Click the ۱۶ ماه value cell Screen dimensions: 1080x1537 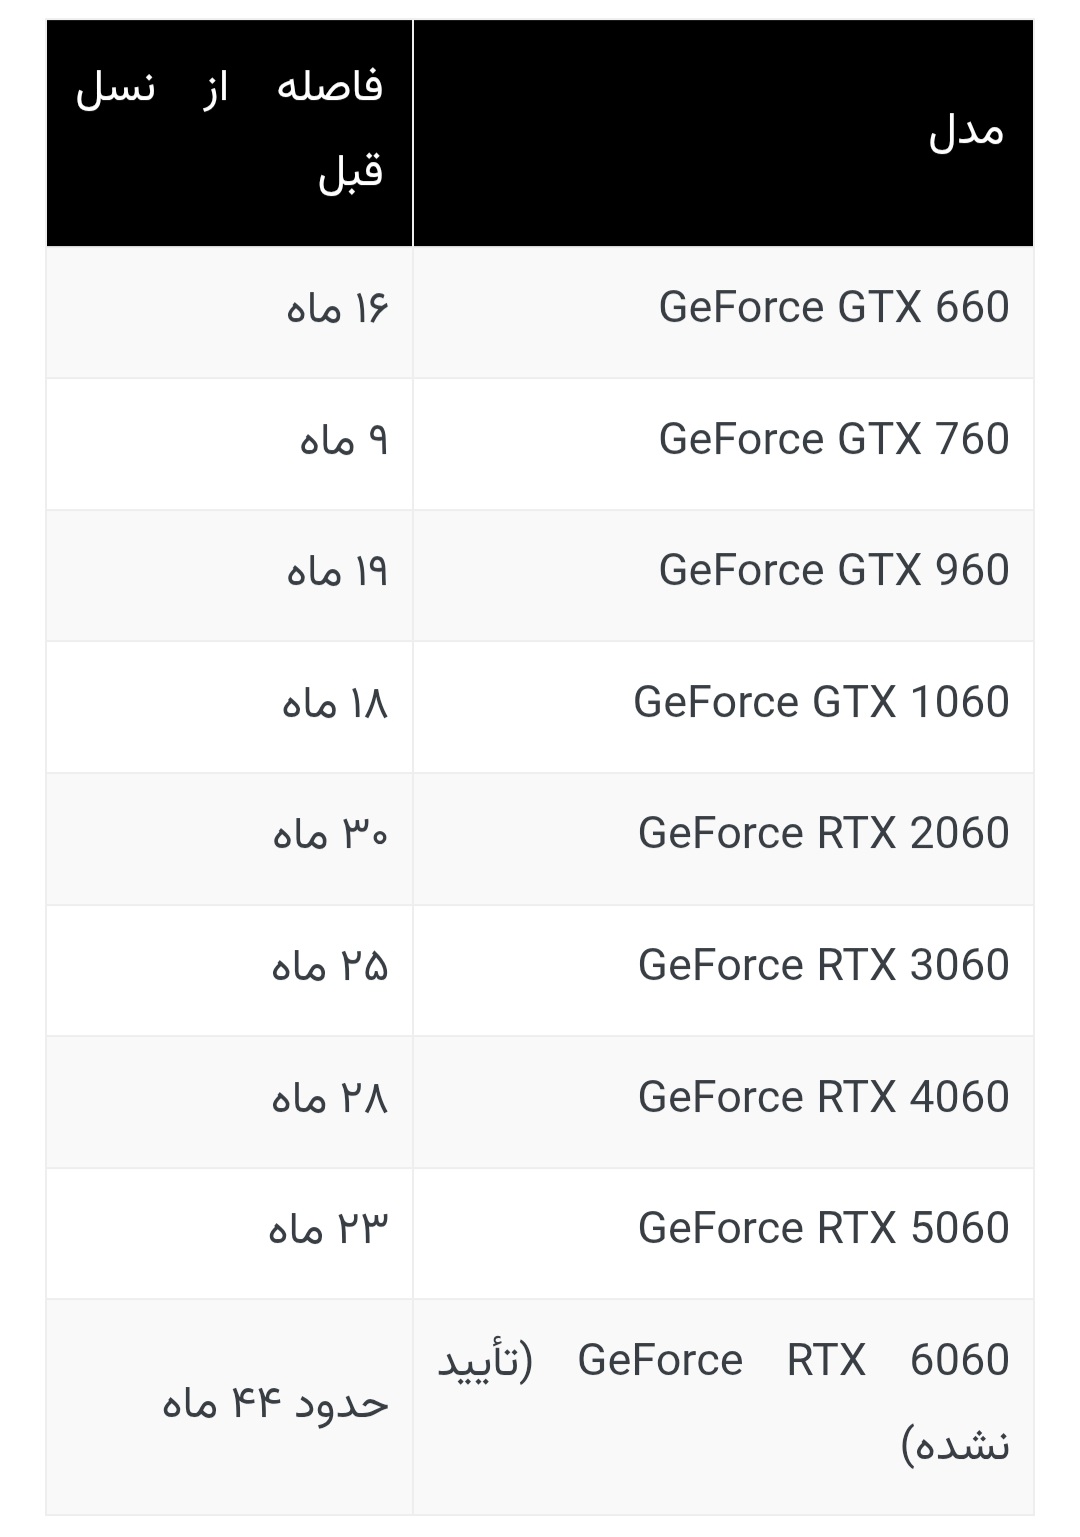click(x=229, y=312)
